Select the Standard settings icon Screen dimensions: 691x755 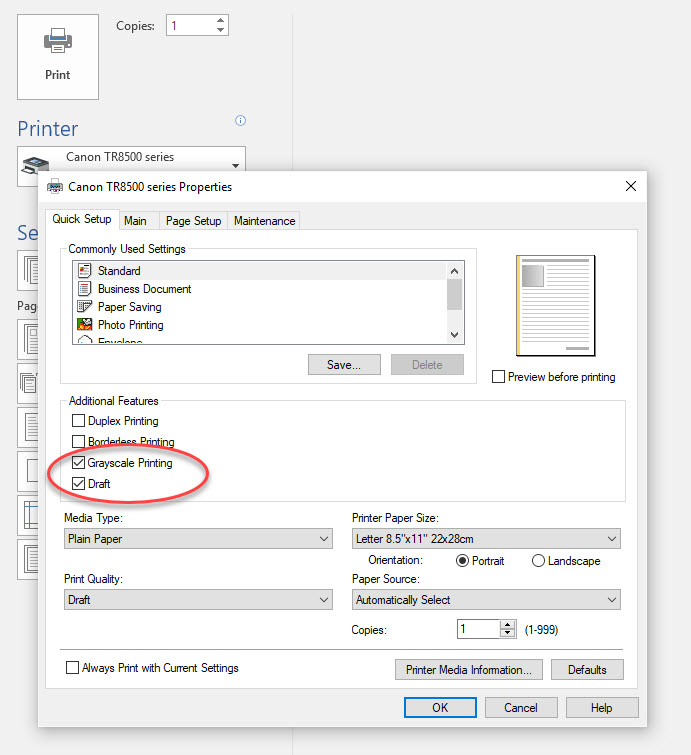coord(85,271)
